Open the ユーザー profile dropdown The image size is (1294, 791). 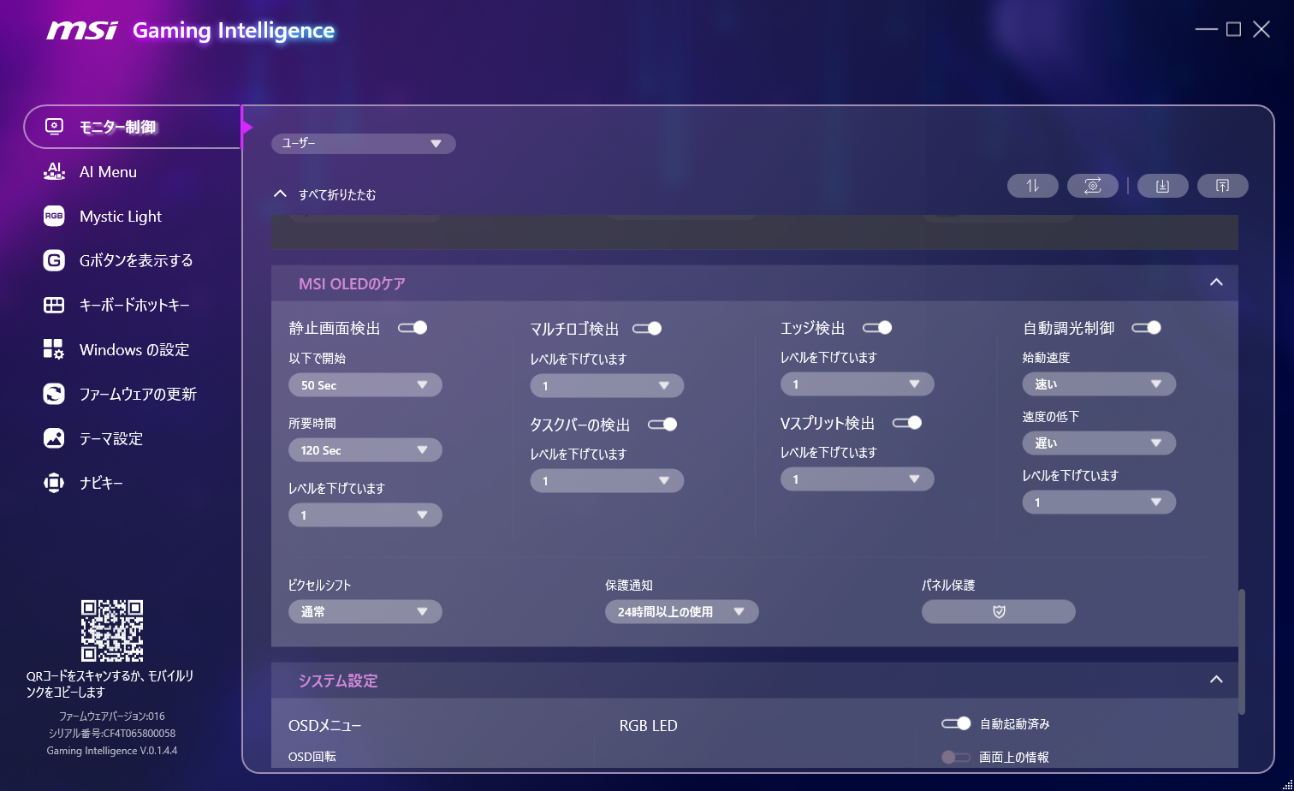coord(363,144)
